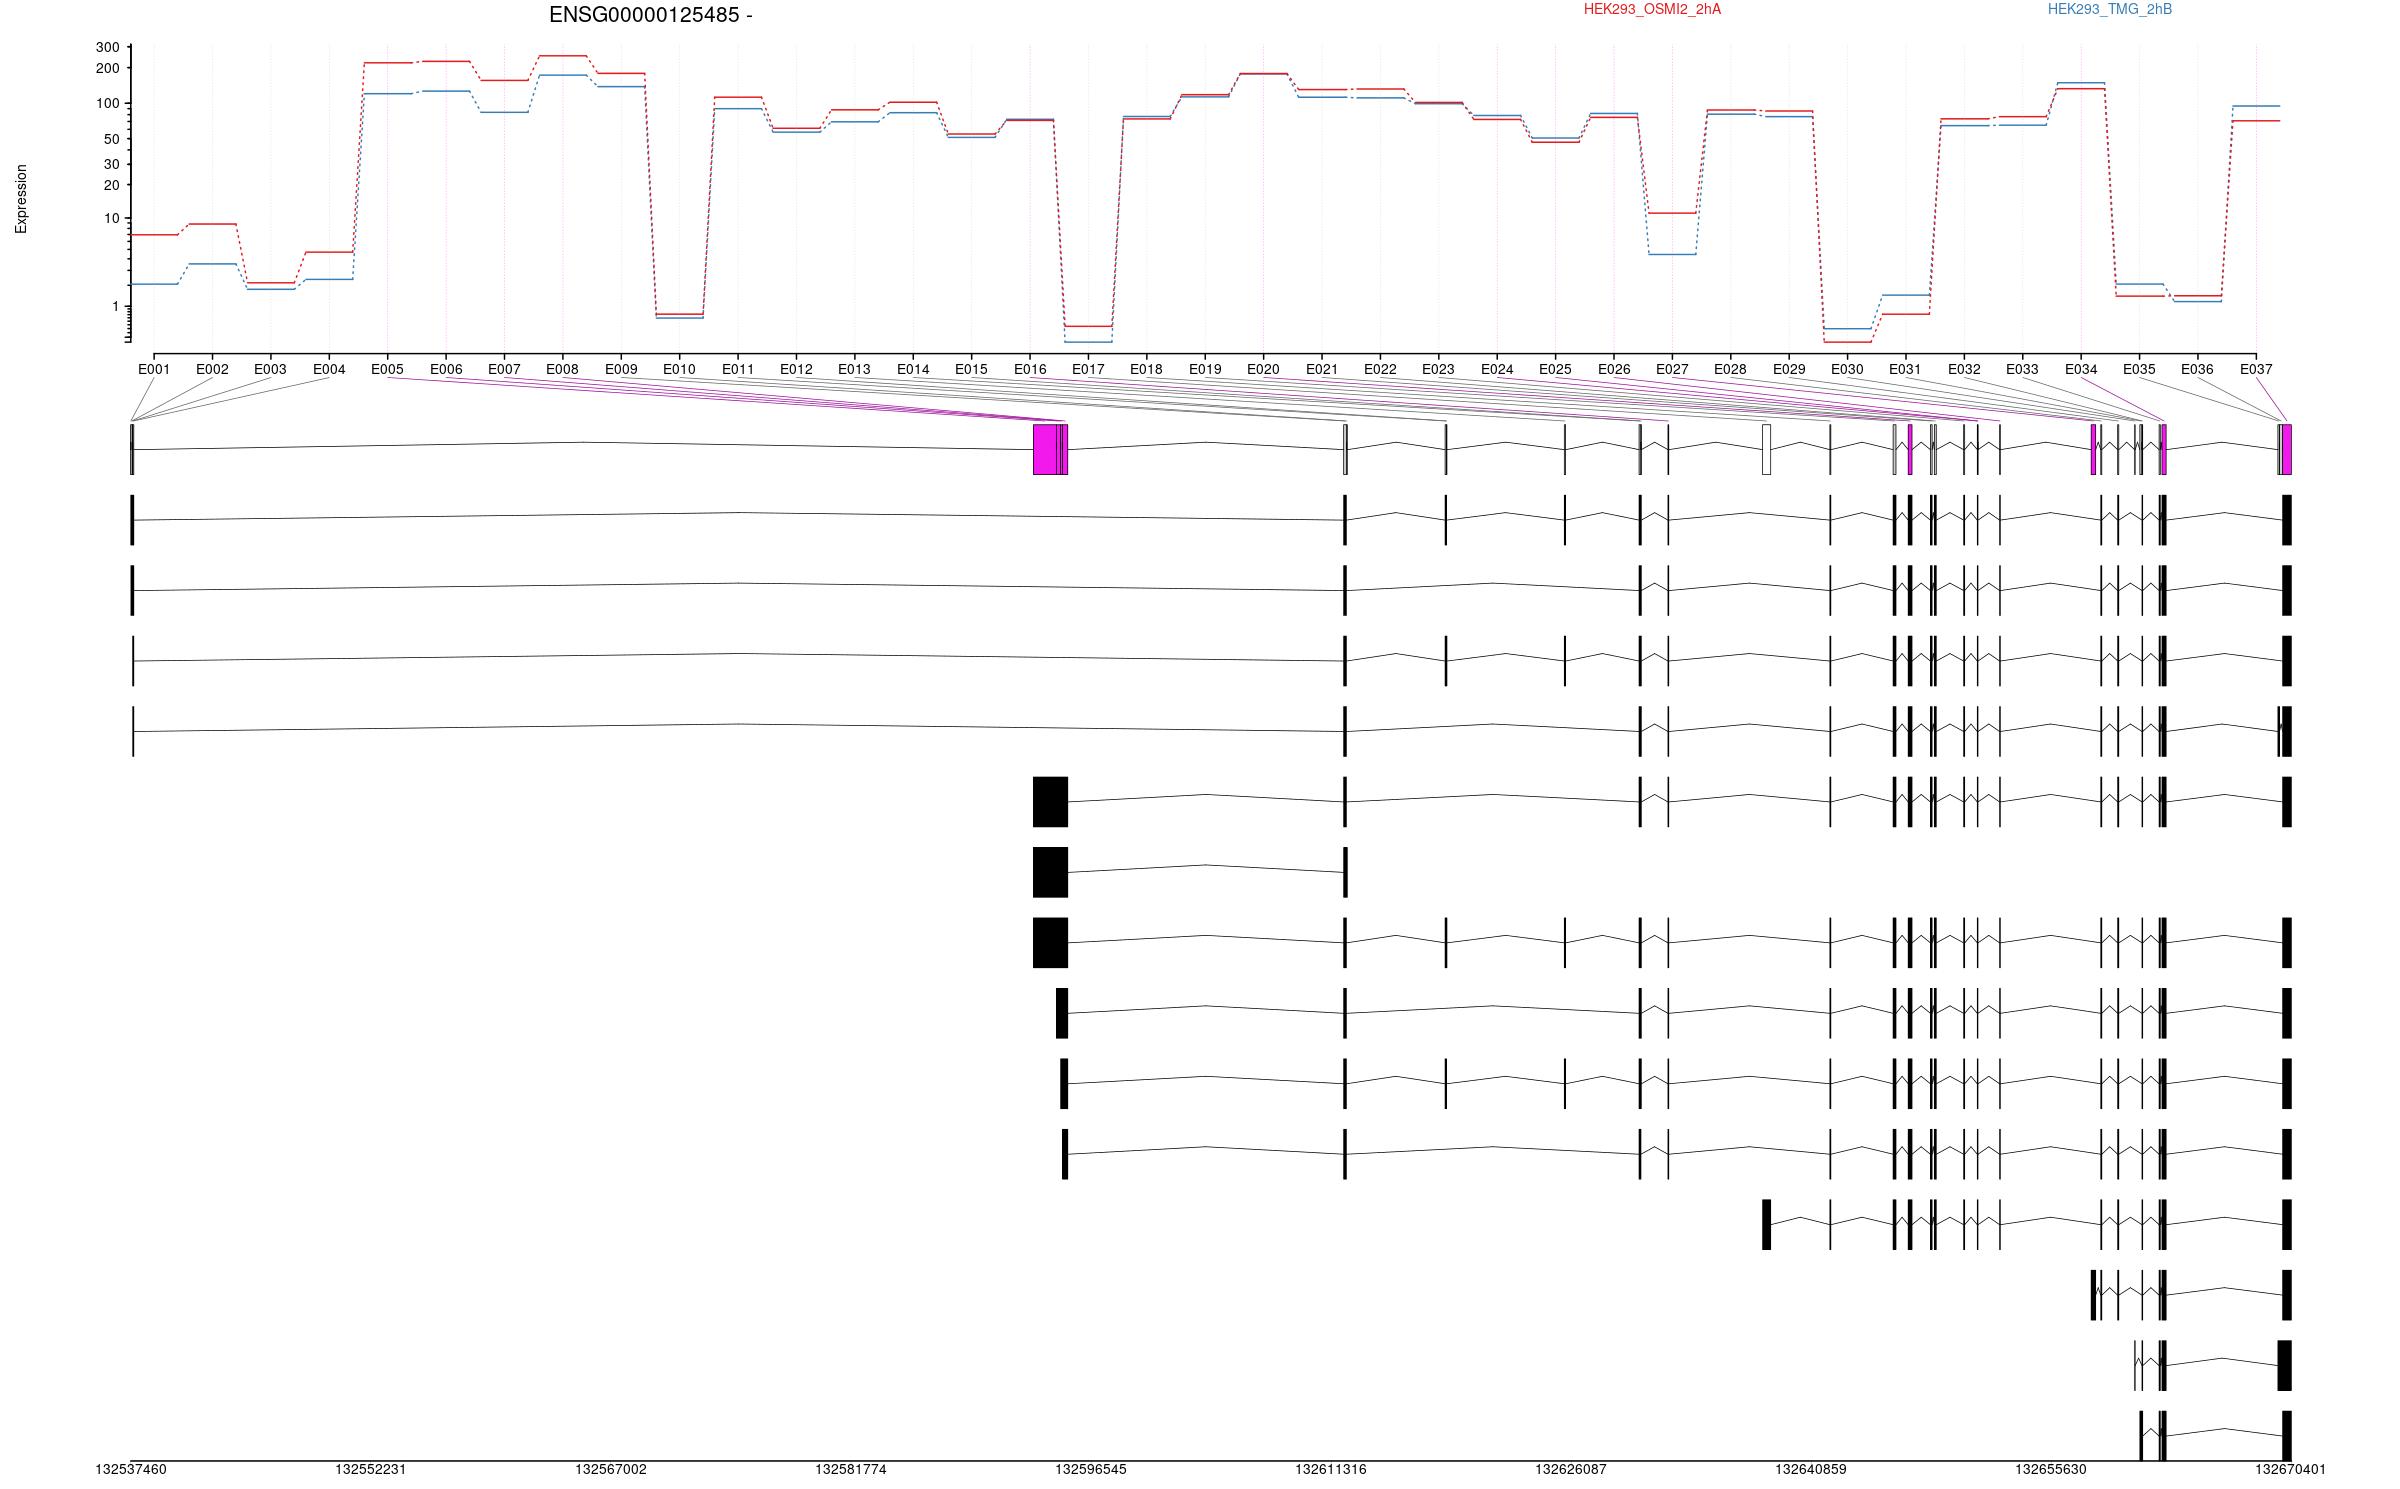The width and height of the screenshot is (2400, 1489).
Task: Click genomic coordinate 132581774
Action: click(851, 1469)
